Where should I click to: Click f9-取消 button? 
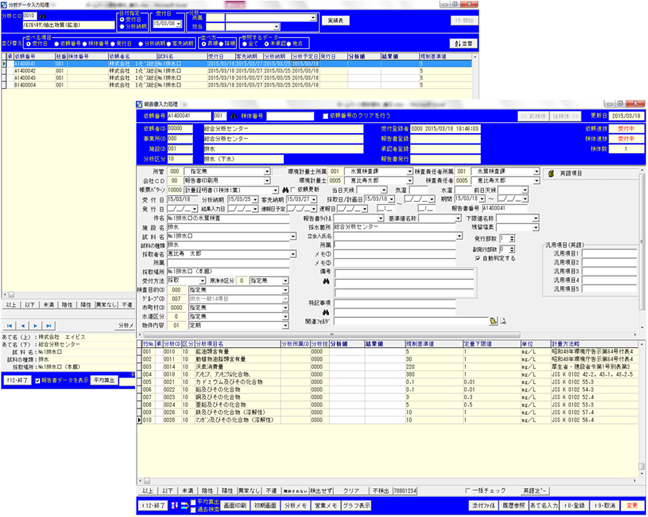pyautogui.click(x=605, y=505)
